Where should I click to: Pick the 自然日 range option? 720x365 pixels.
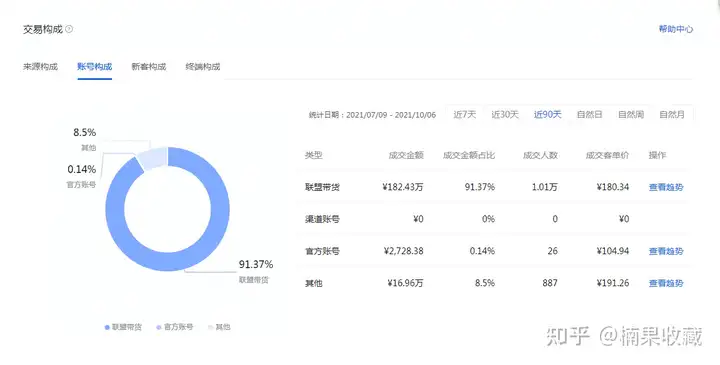[x=590, y=114]
